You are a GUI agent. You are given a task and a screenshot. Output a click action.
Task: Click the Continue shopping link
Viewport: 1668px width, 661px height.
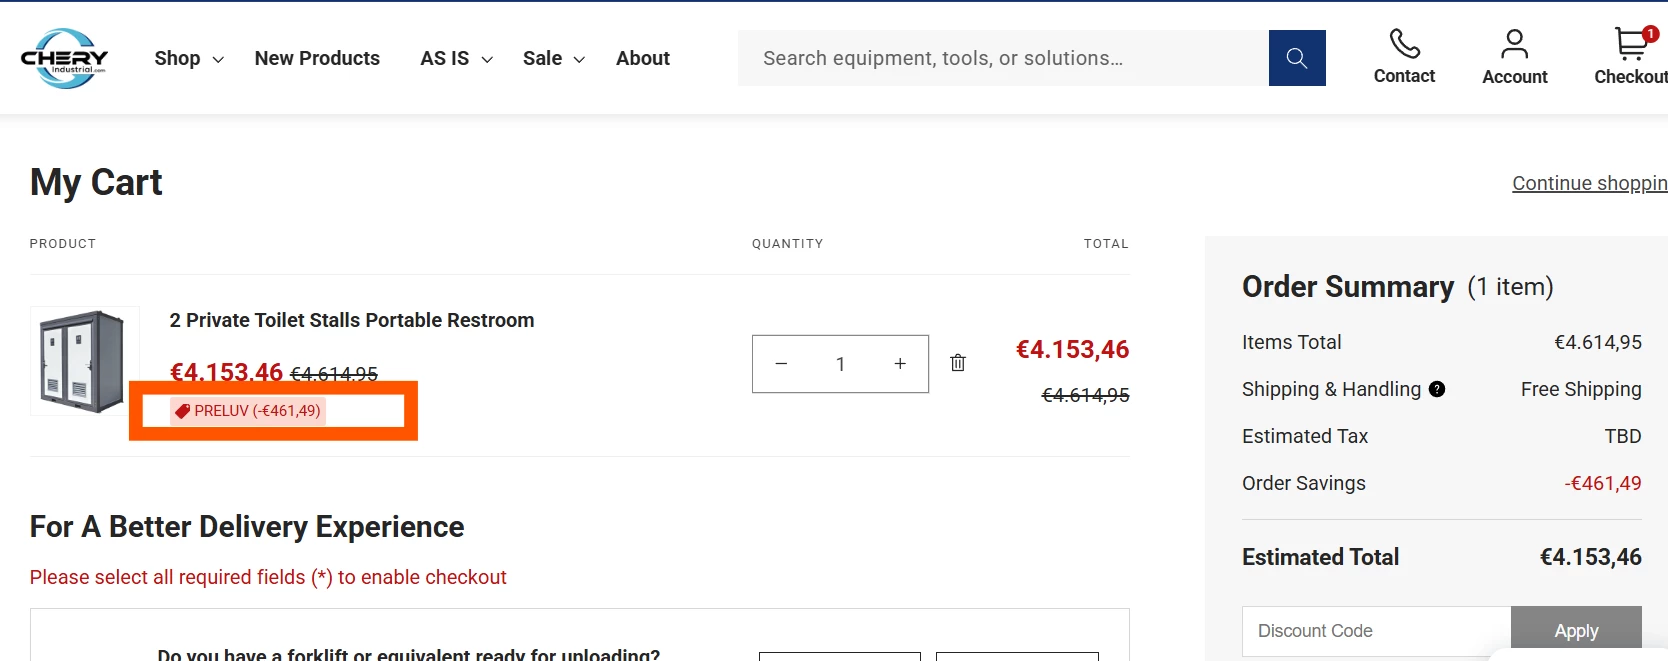click(1588, 183)
